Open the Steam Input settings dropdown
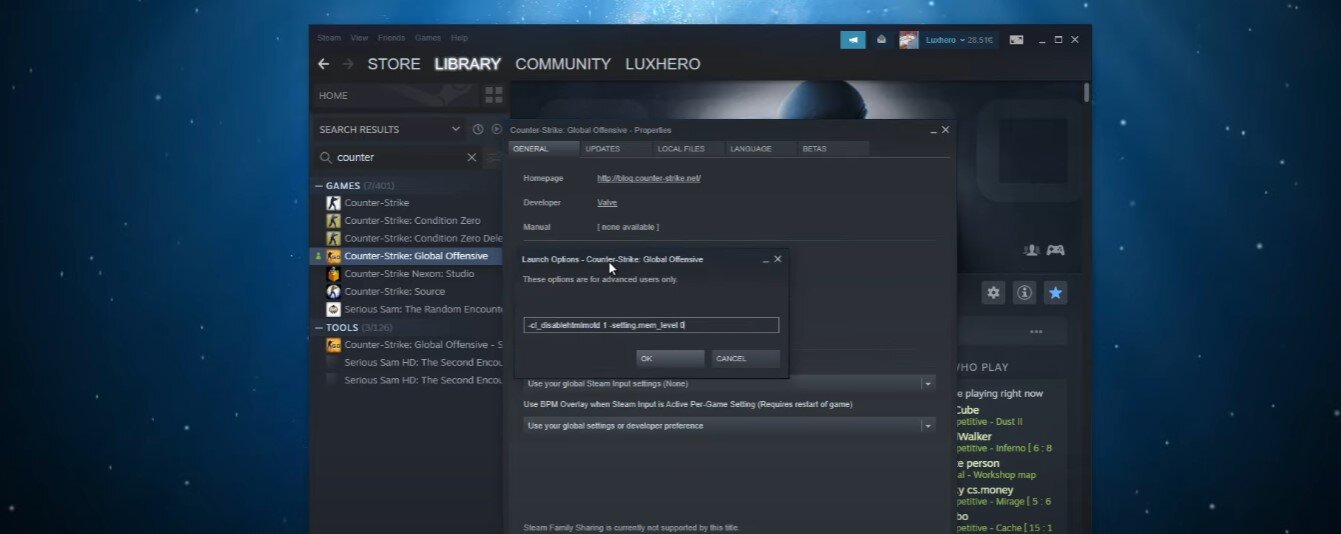Image resolution: width=1341 pixels, height=534 pixels. [729, 384]
